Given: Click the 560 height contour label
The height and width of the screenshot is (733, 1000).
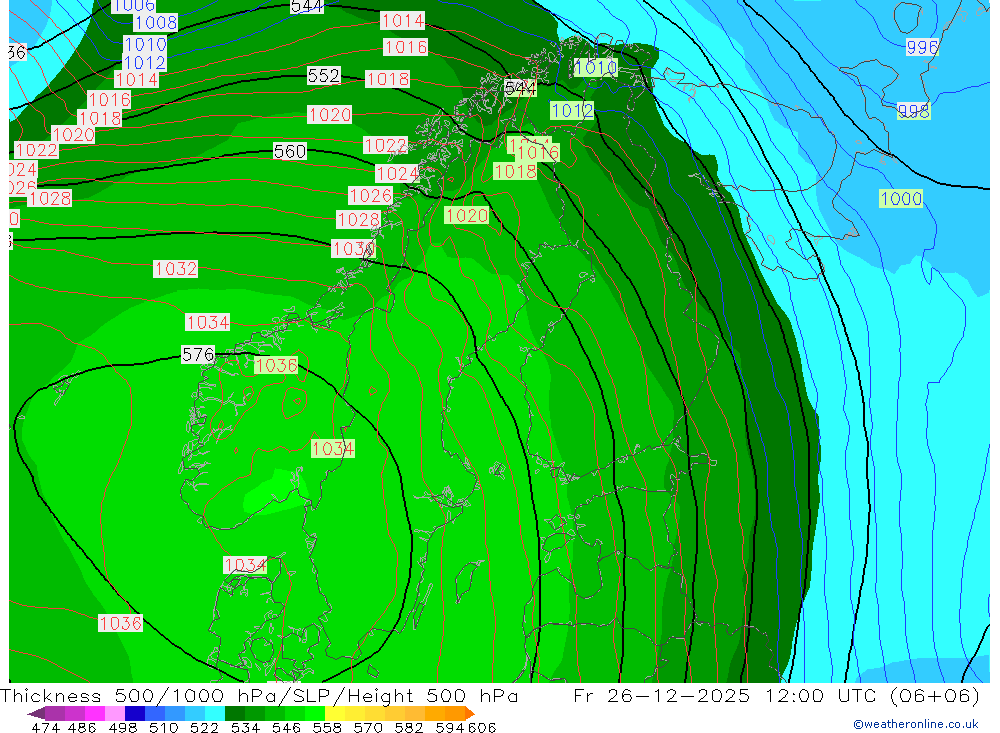Looking at the screenshot, I should pyautogui.click(x=290, y=151).
